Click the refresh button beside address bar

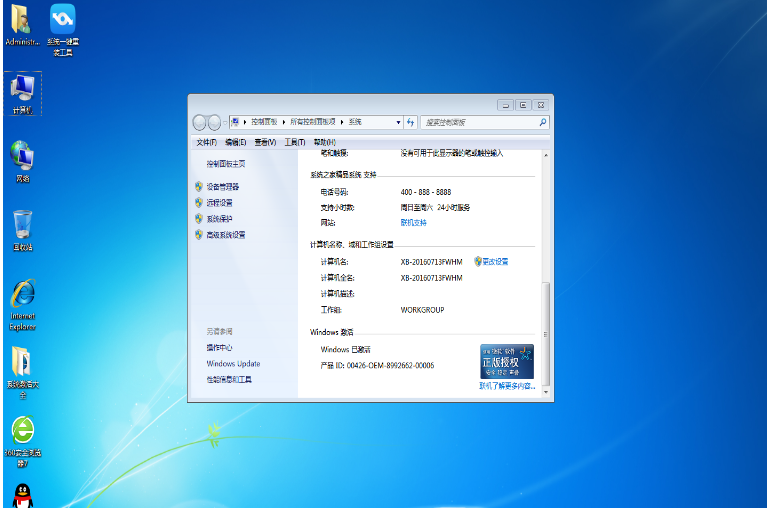410,122
